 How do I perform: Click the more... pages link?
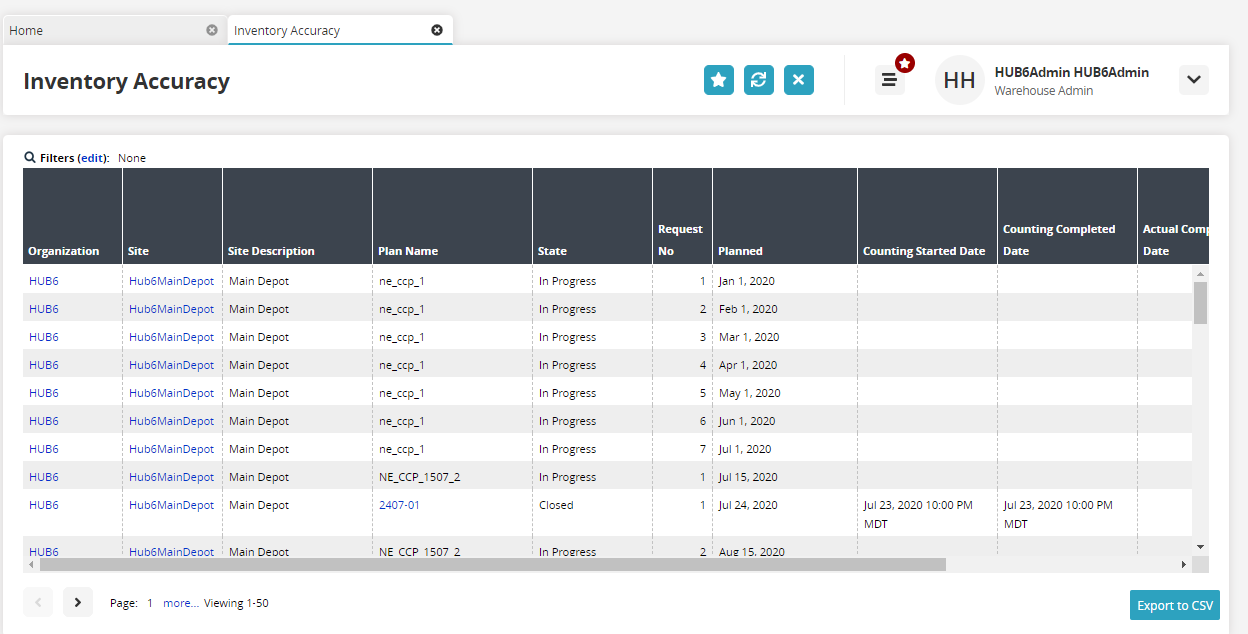tap(181, 603)
